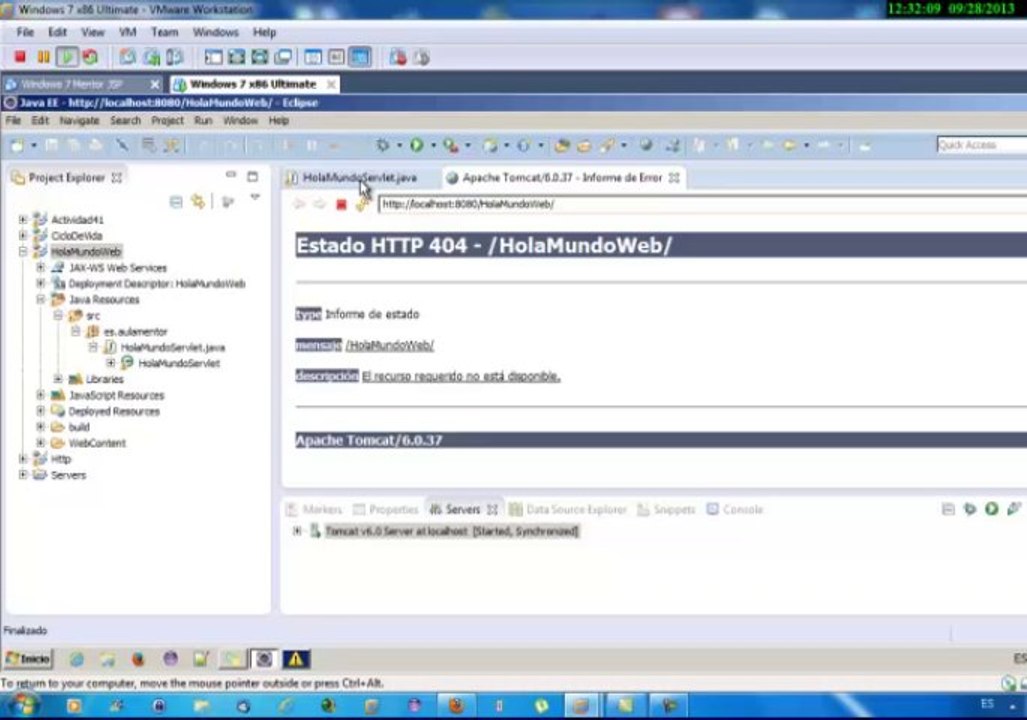The image size is (1027, 720).
Task: Select JavaScript Resources tree item
Action: 117,395
